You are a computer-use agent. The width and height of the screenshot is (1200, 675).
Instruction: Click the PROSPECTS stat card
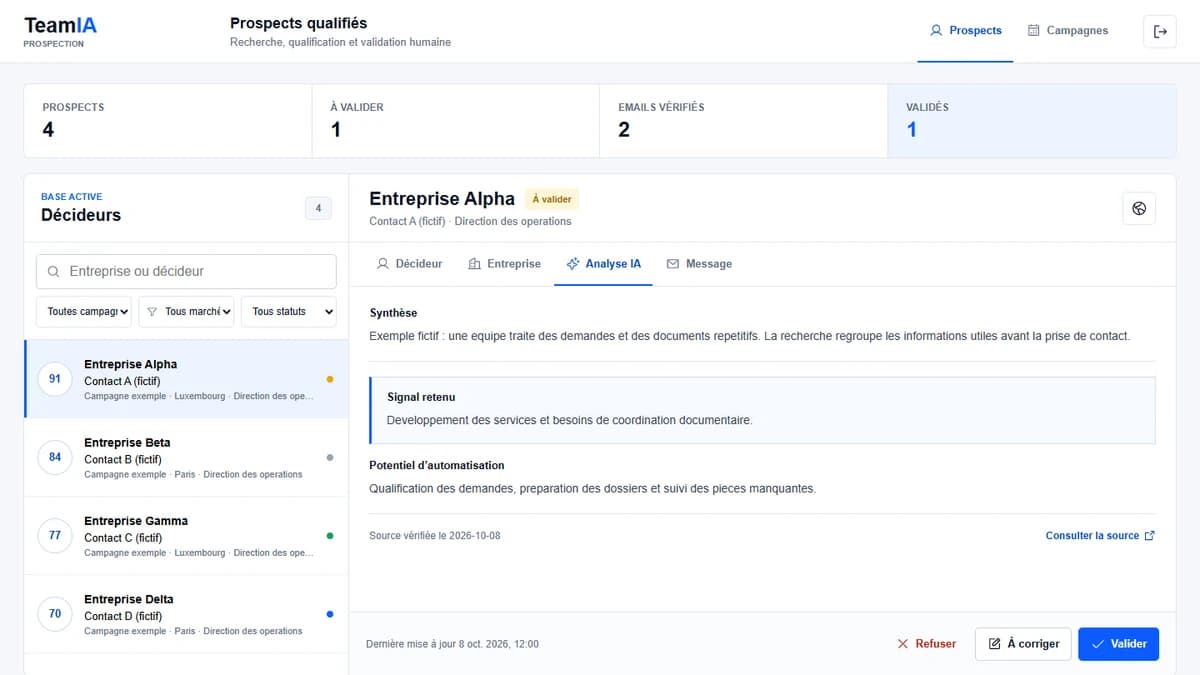click(x=168, y=121)
